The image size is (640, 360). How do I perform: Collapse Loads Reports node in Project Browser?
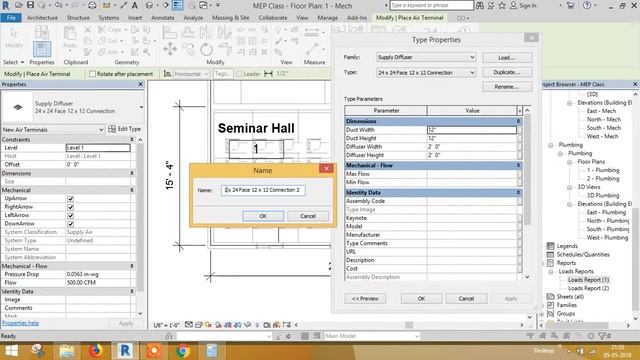[x=551, y=271]
